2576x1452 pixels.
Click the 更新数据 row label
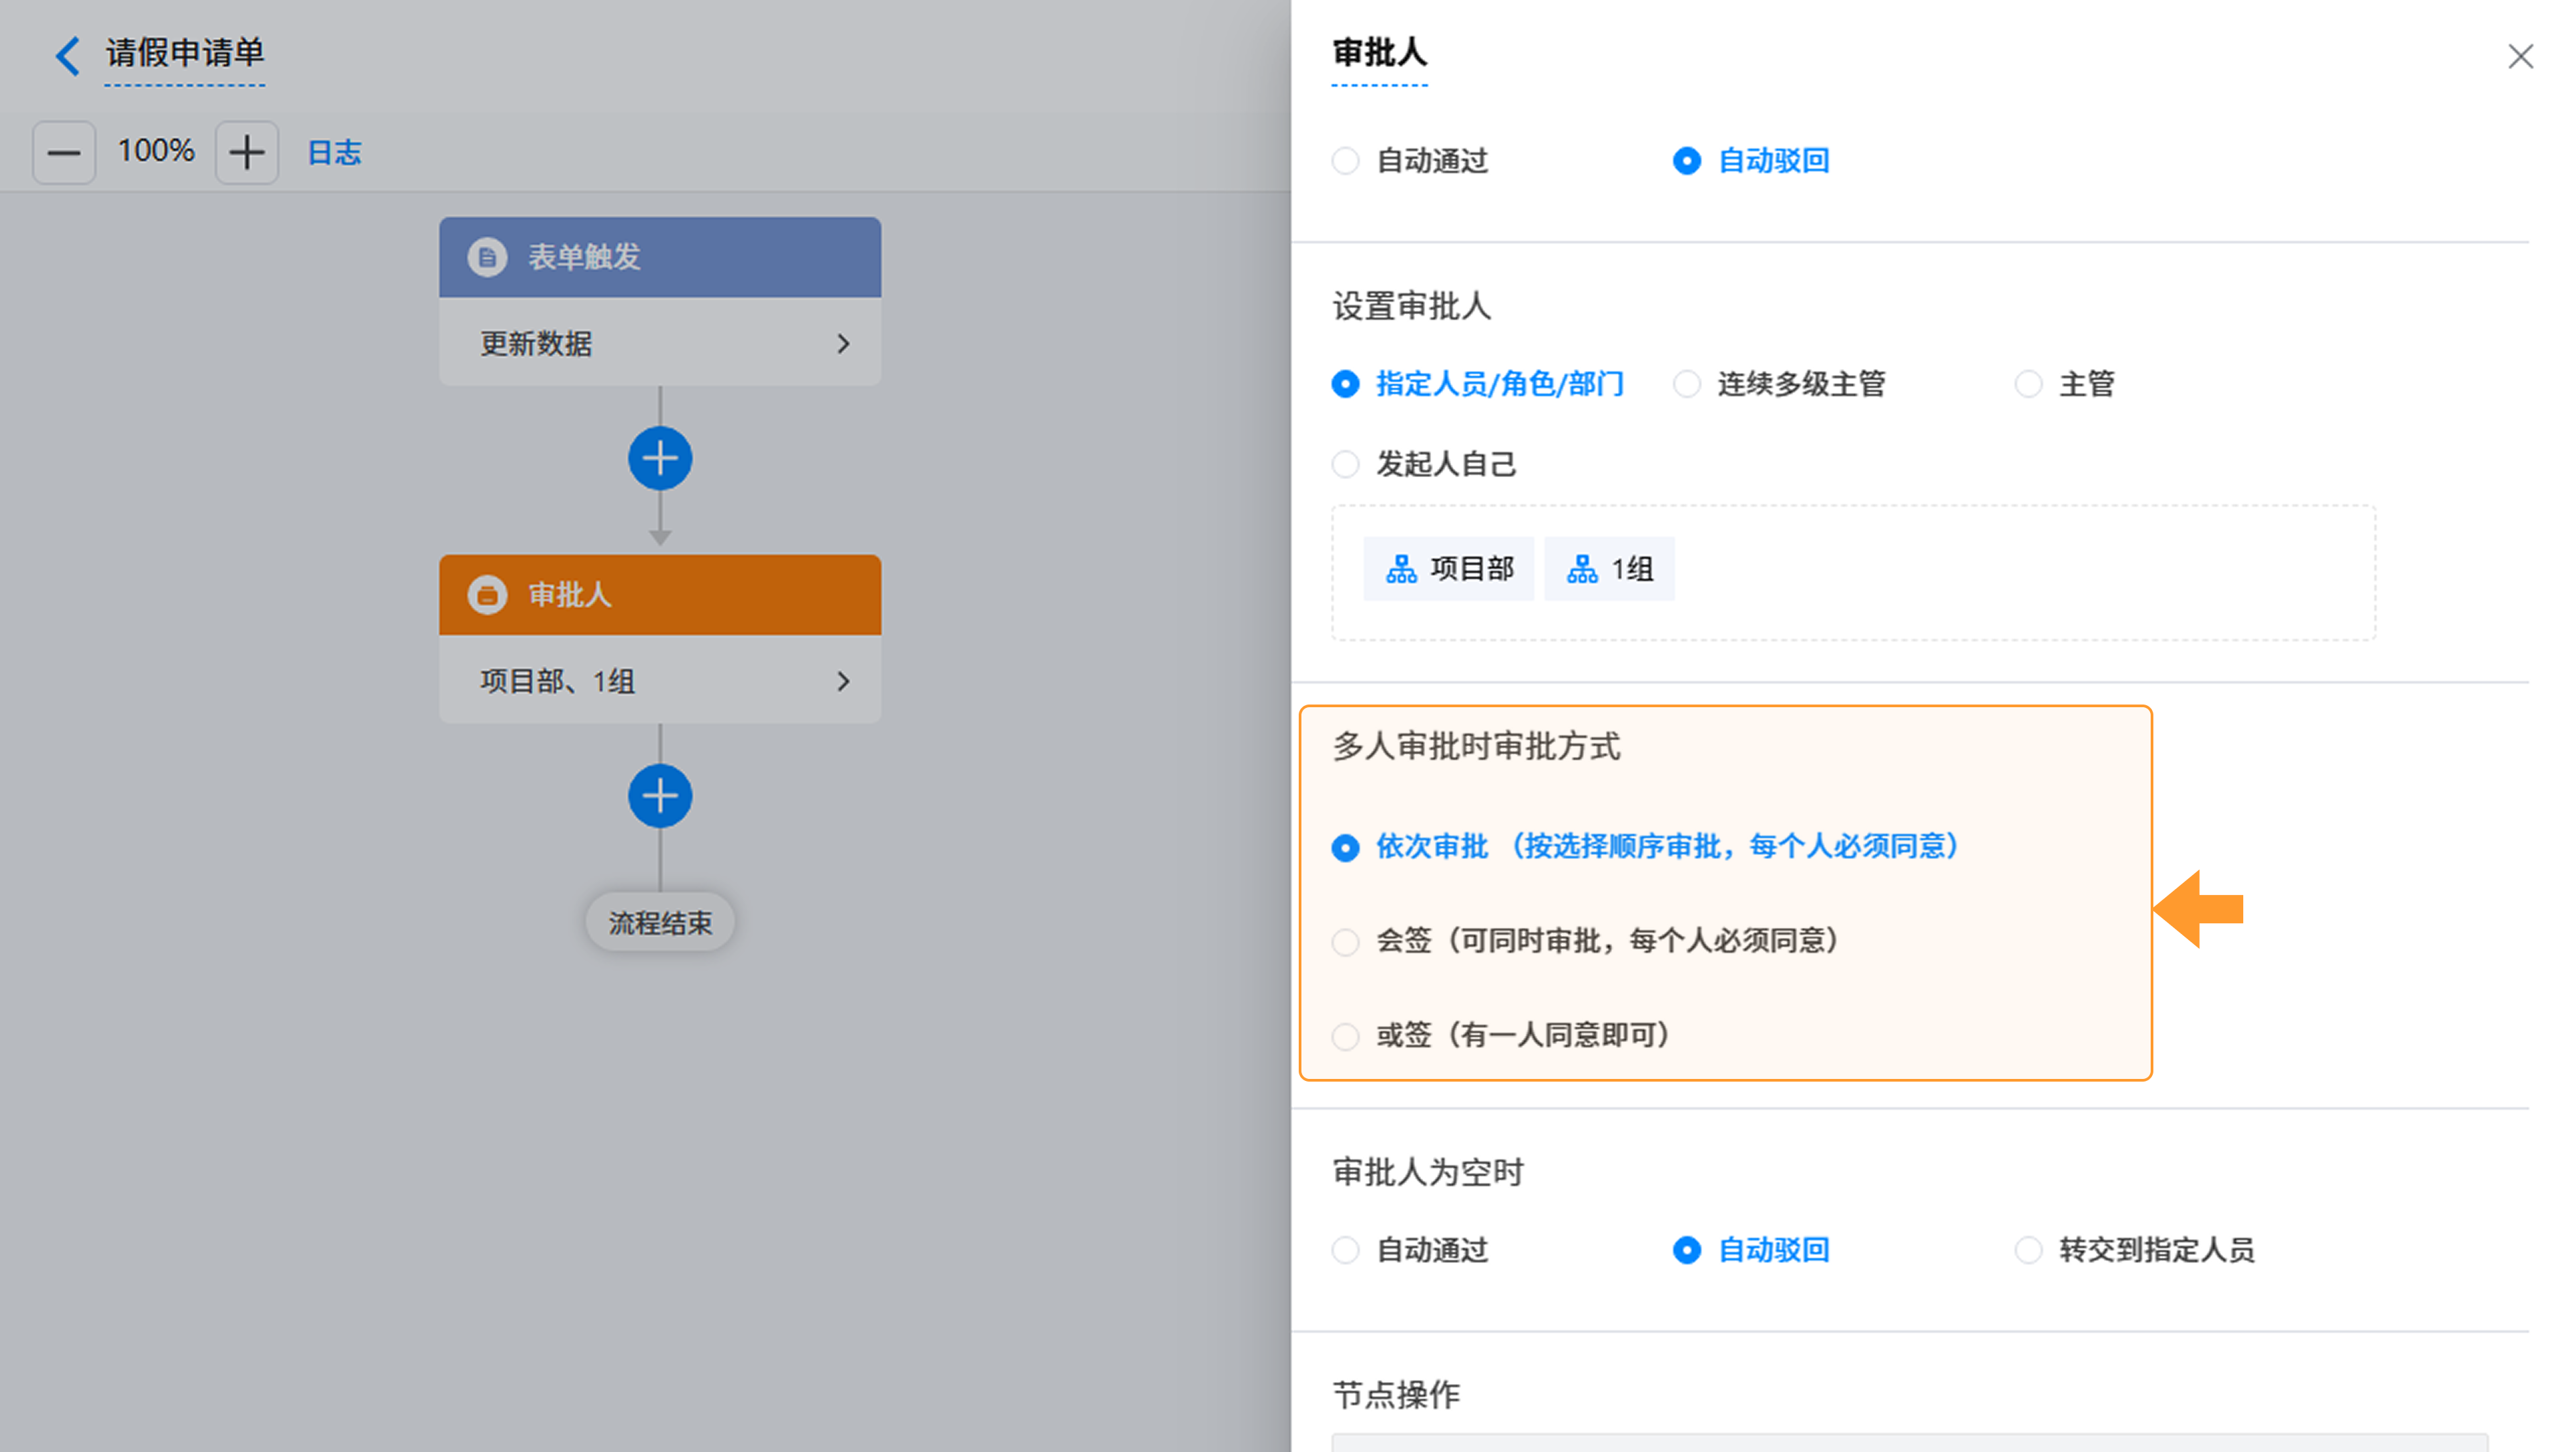click(x=536, y=344)
